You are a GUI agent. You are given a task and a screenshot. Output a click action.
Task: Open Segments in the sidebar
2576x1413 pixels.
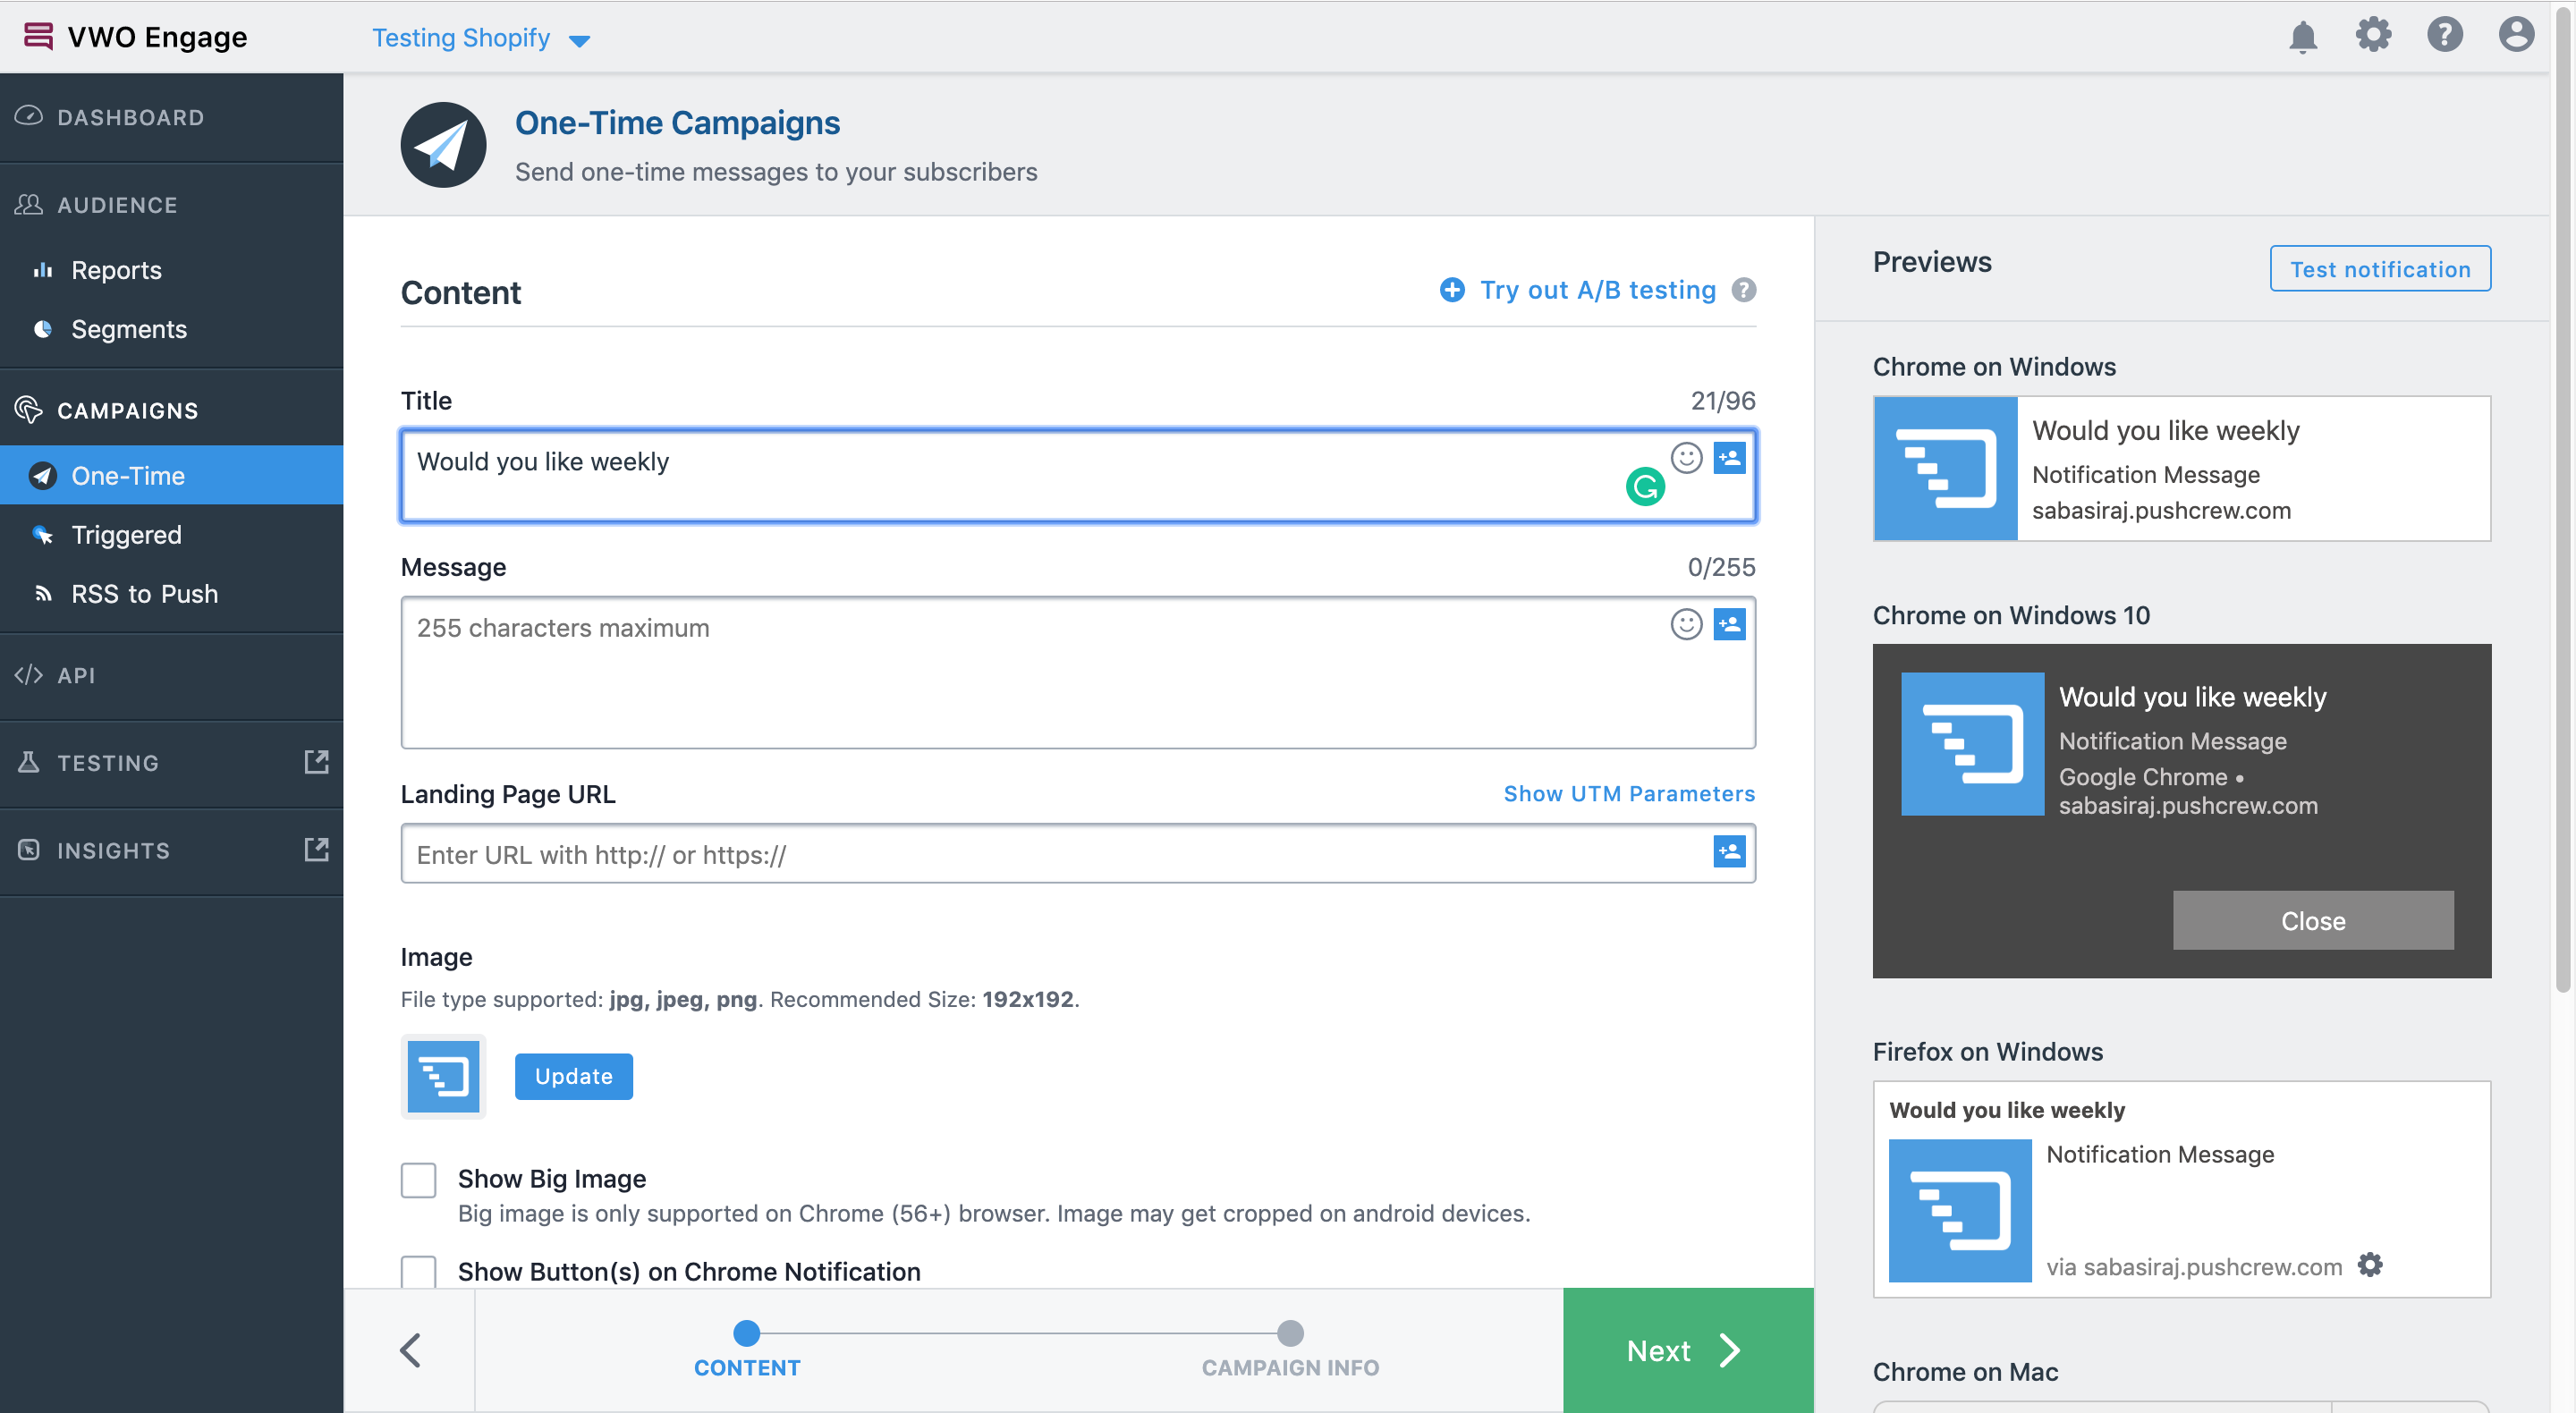[x=128, y=329]
